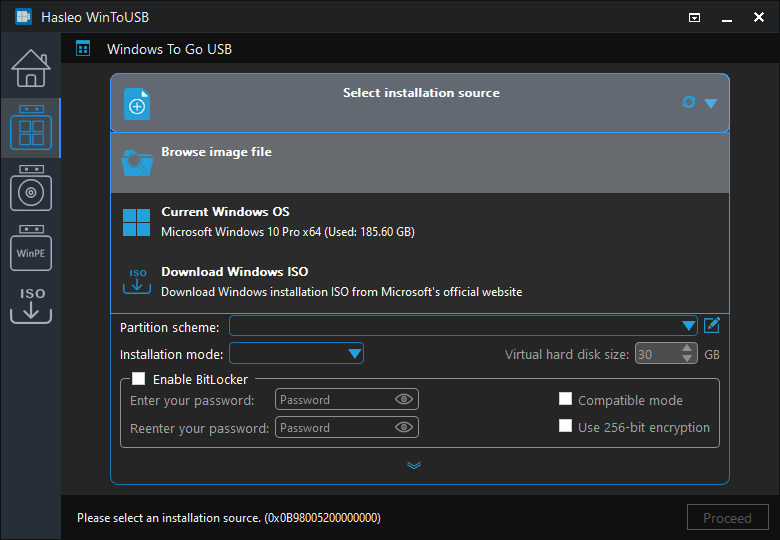Viewport: 780px width, 540px height.
Task: Open the Partition scheme dropdown
Action: tap(463, 326)
